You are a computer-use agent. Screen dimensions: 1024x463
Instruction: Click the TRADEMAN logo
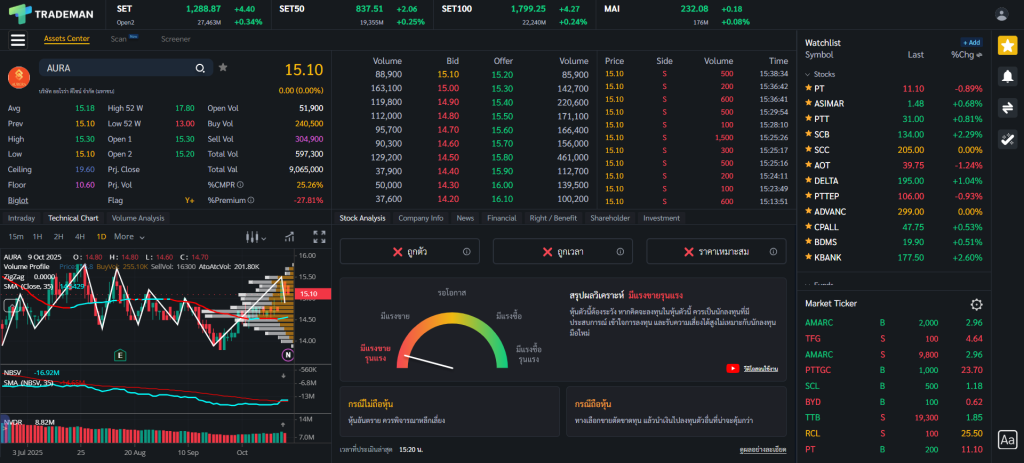point(51,14)
